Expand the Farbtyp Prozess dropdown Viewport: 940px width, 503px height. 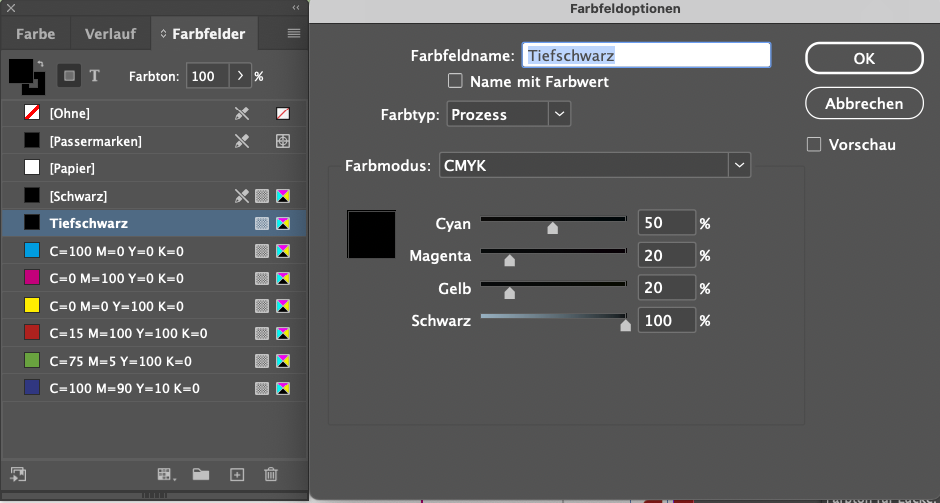(508, 114)
